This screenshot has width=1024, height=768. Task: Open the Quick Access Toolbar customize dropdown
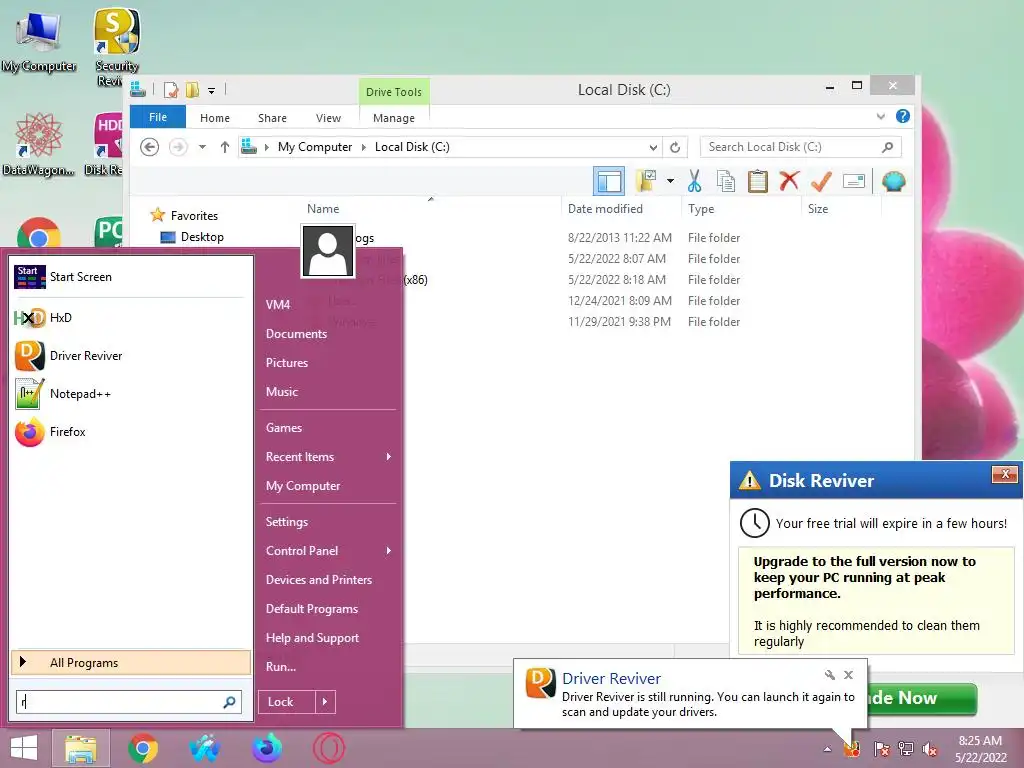coord(212,91)
